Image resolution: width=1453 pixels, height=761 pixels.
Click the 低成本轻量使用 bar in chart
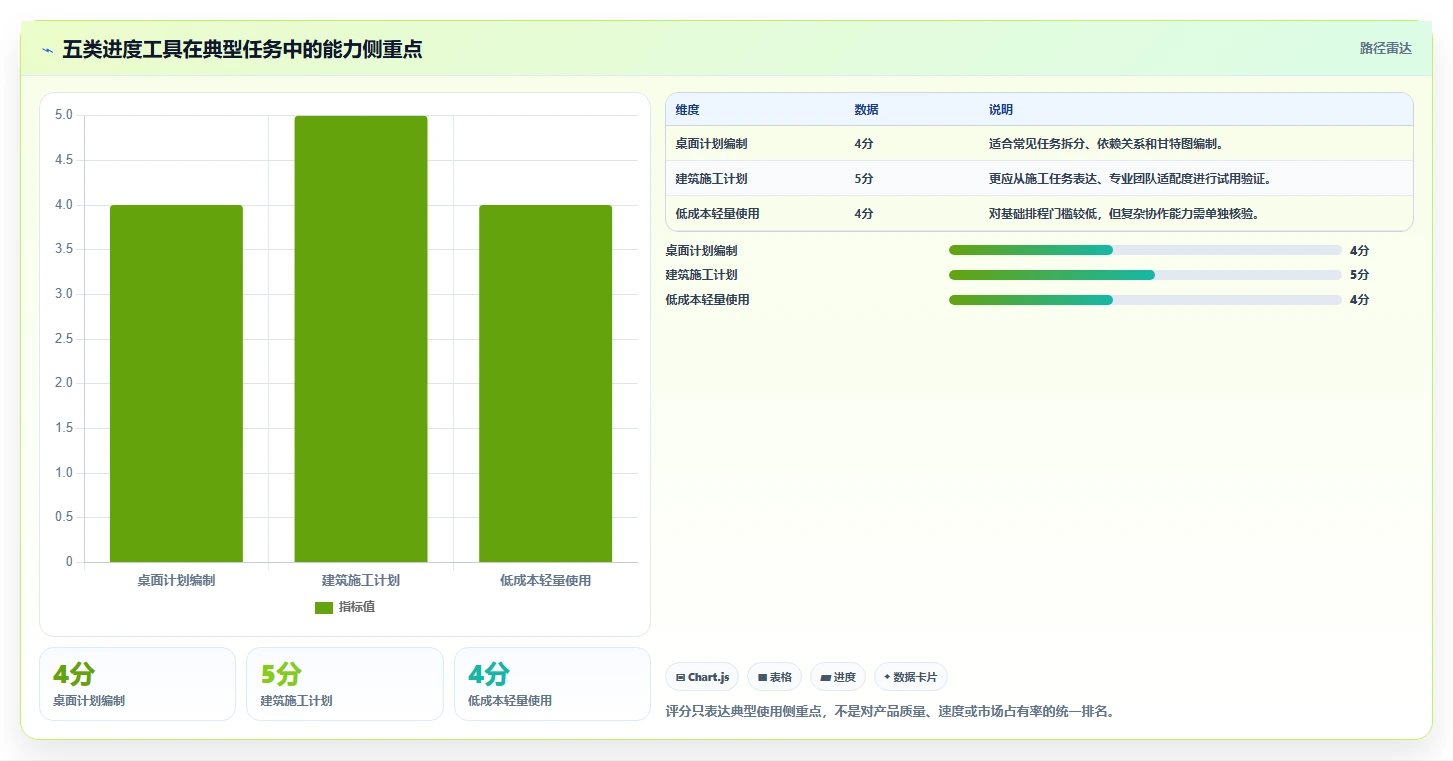click(545, 383)
